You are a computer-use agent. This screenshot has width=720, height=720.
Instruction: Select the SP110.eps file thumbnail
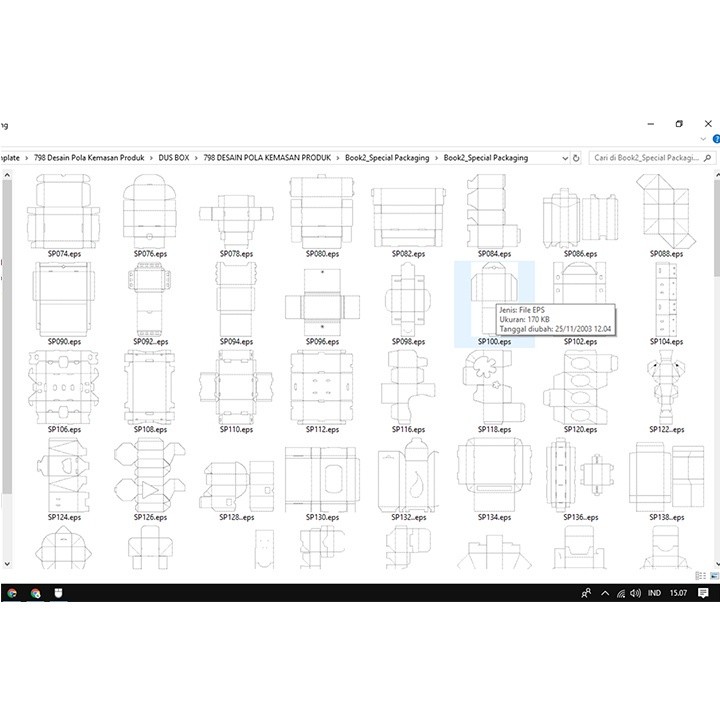pyautogui.click(x=236, y=388)
